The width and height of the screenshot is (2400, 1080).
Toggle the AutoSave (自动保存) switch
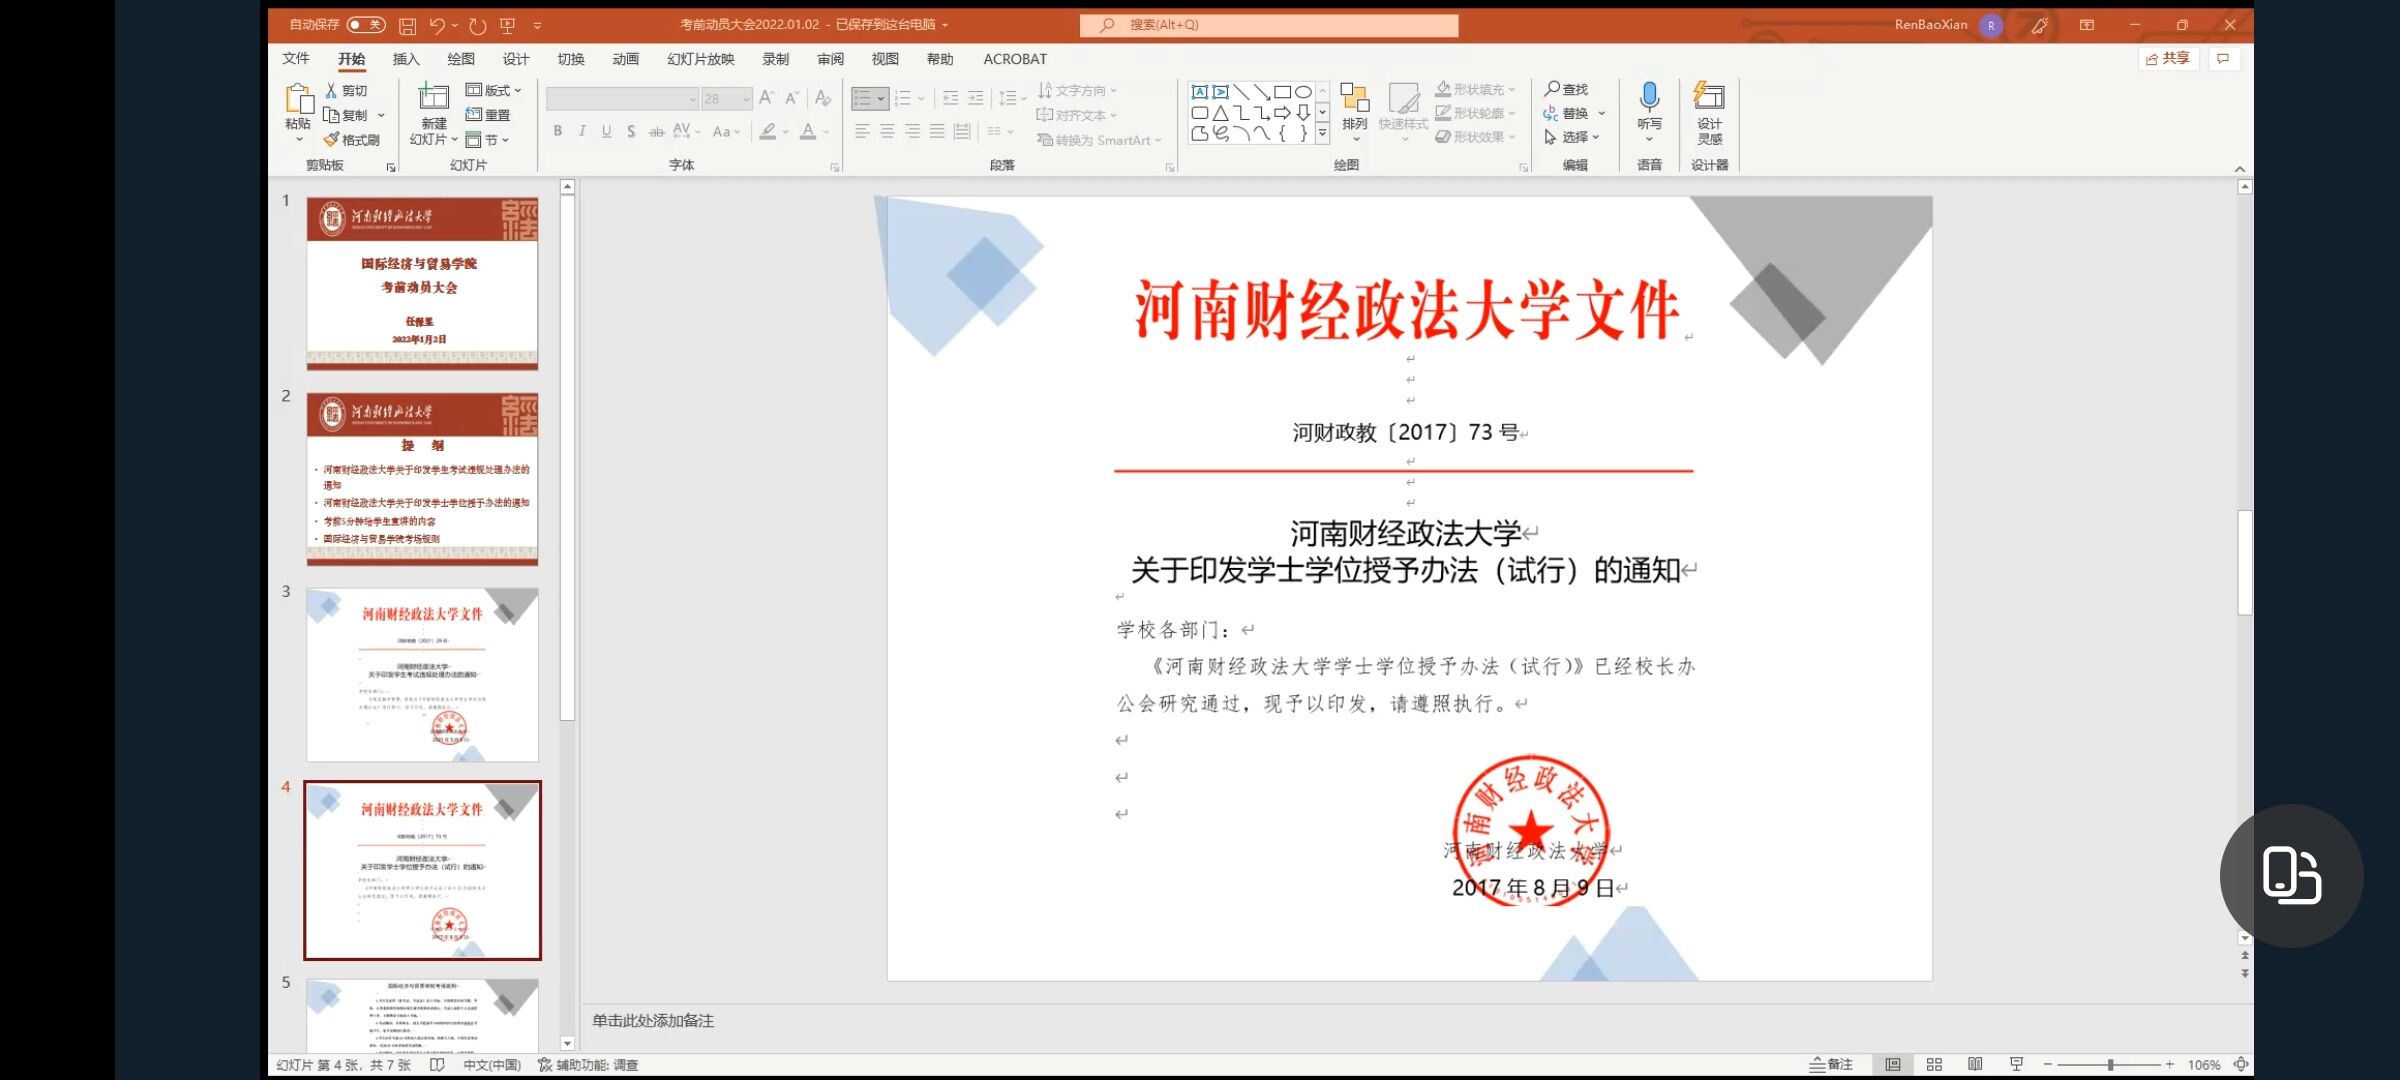tap(366, 25)
